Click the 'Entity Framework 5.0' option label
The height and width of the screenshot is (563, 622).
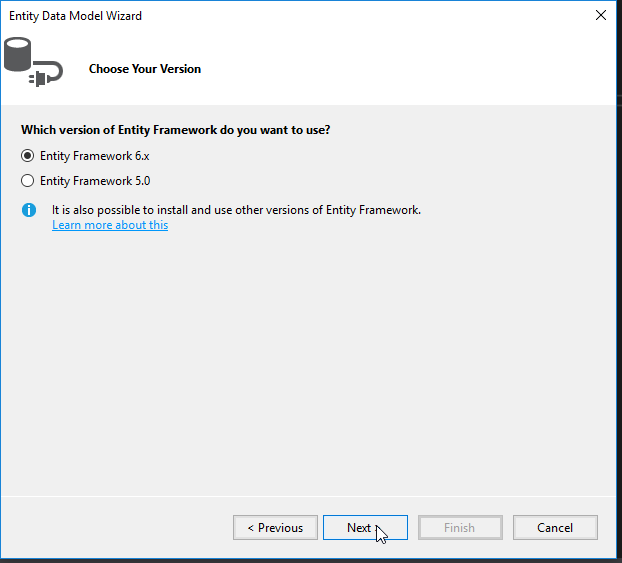[x=94, y=181]
